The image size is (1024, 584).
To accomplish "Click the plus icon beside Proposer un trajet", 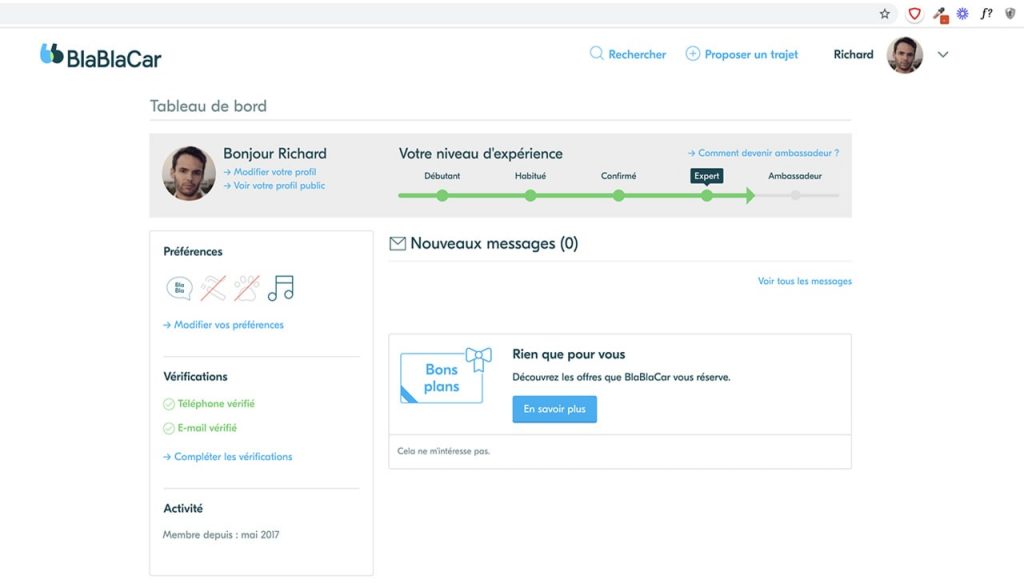I will tap(692, 54).
